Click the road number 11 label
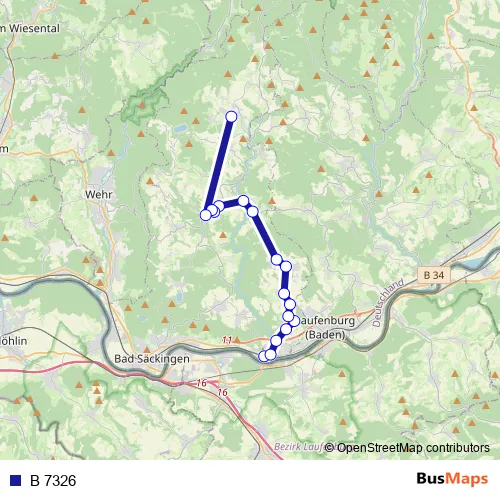Viewport: 500px width, 500px height. pyautogui.click(x=227, y=340)
